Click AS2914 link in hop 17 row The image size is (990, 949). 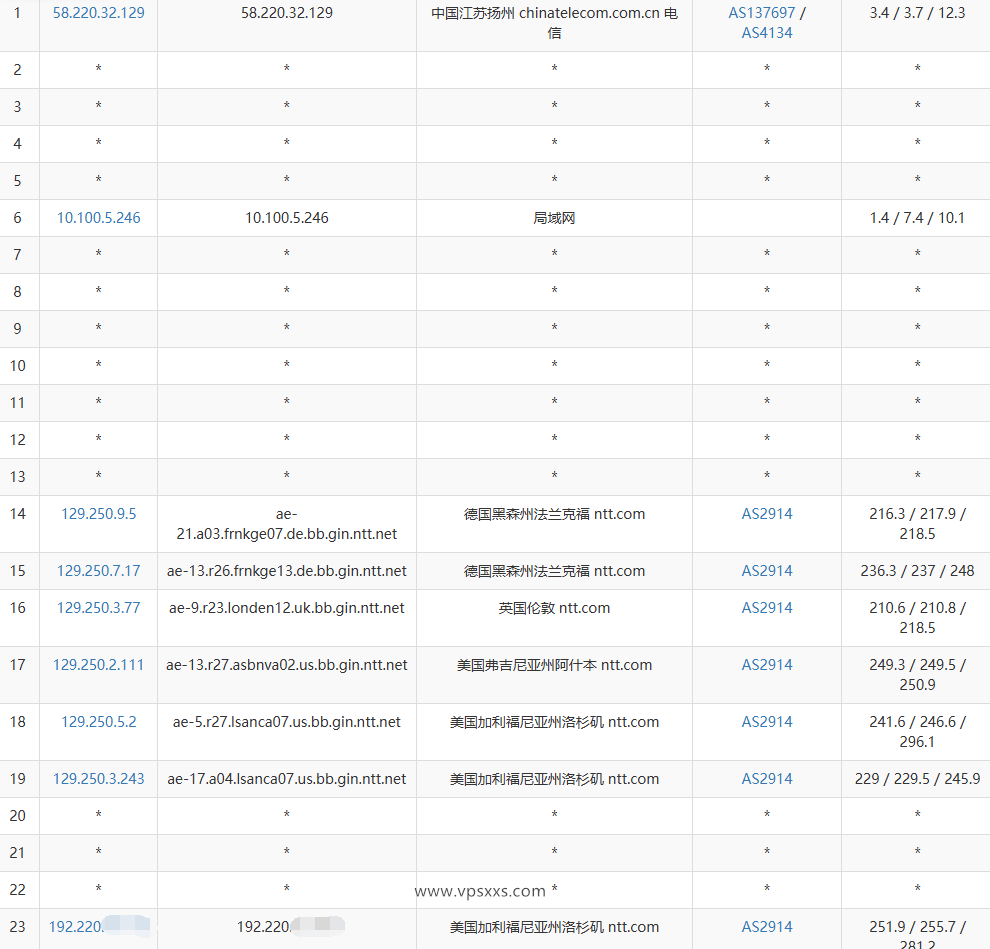point(766,665)
